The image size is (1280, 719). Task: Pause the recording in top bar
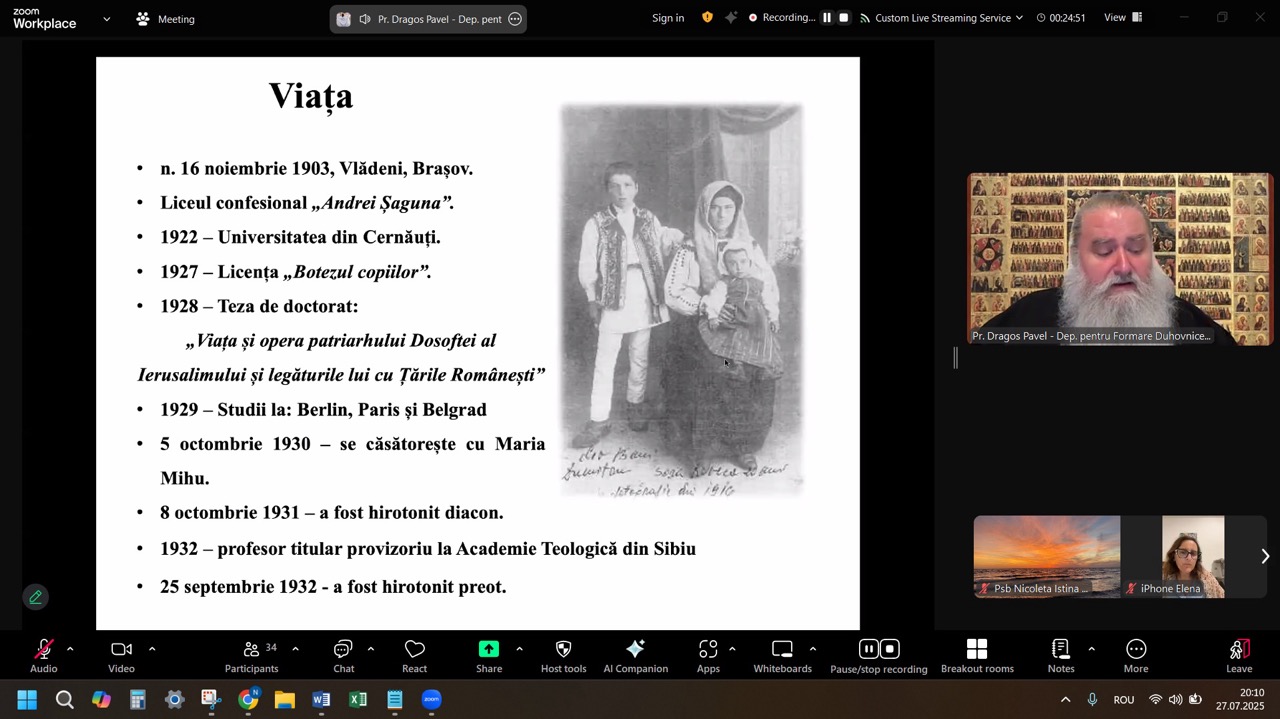point(827,18)
